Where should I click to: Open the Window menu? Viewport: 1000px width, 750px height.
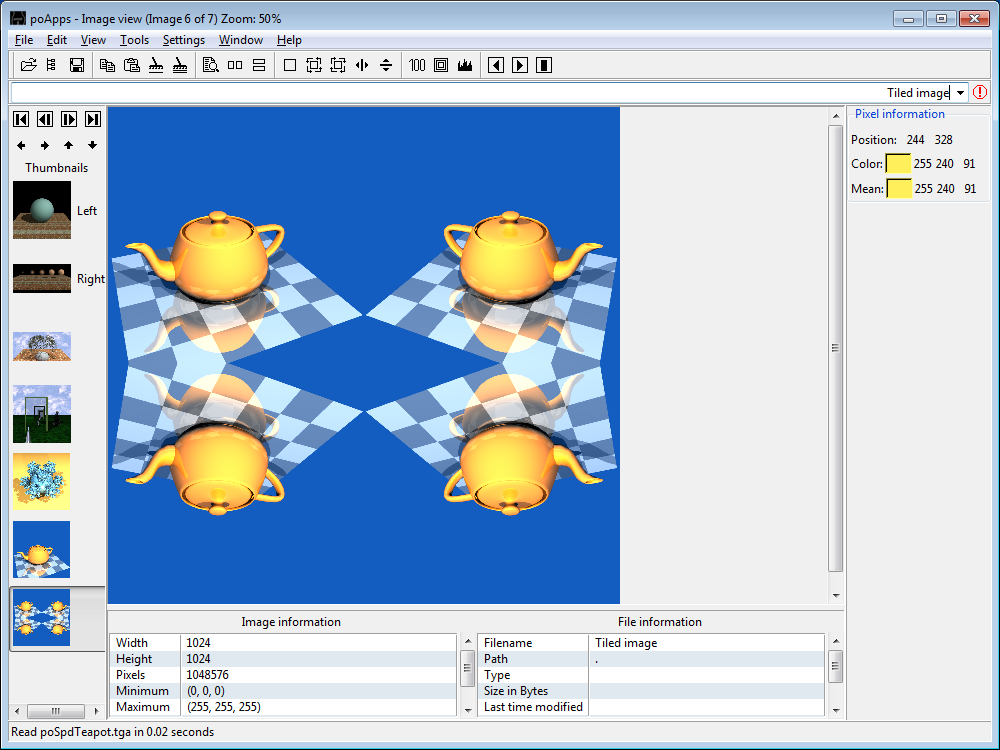pos(240,40)
